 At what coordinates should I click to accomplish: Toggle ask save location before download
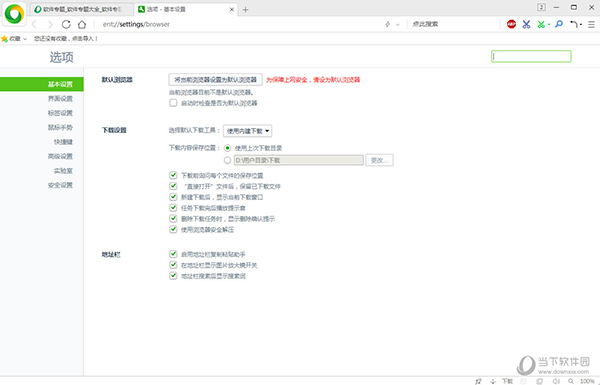point(173,176)
